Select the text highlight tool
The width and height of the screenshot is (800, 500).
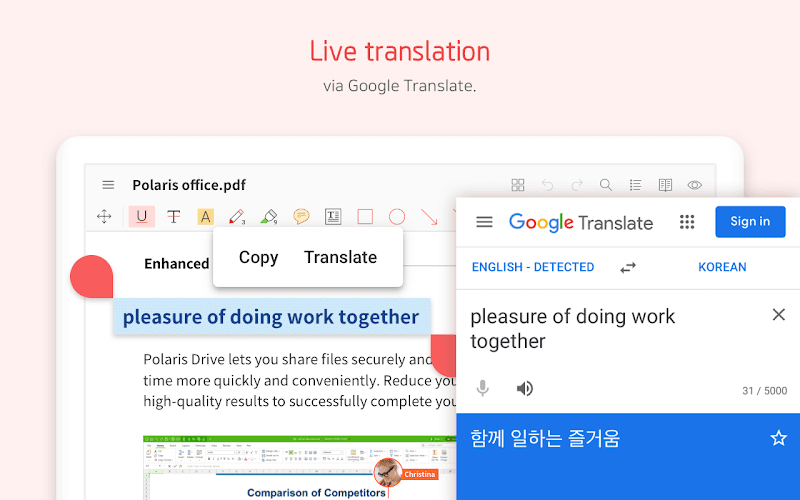(x=205, y=216)
